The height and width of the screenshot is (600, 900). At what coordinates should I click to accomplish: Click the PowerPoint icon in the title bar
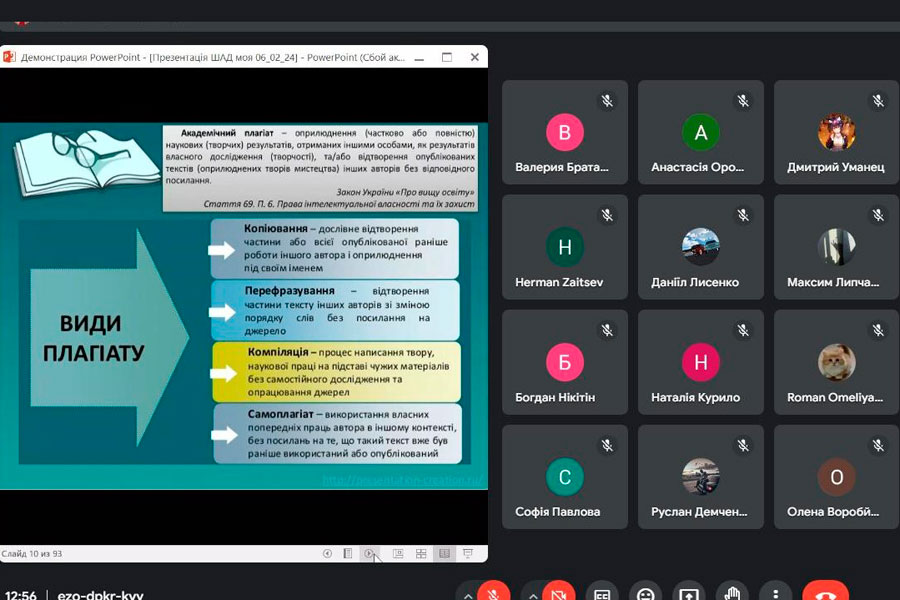[9, 57]
